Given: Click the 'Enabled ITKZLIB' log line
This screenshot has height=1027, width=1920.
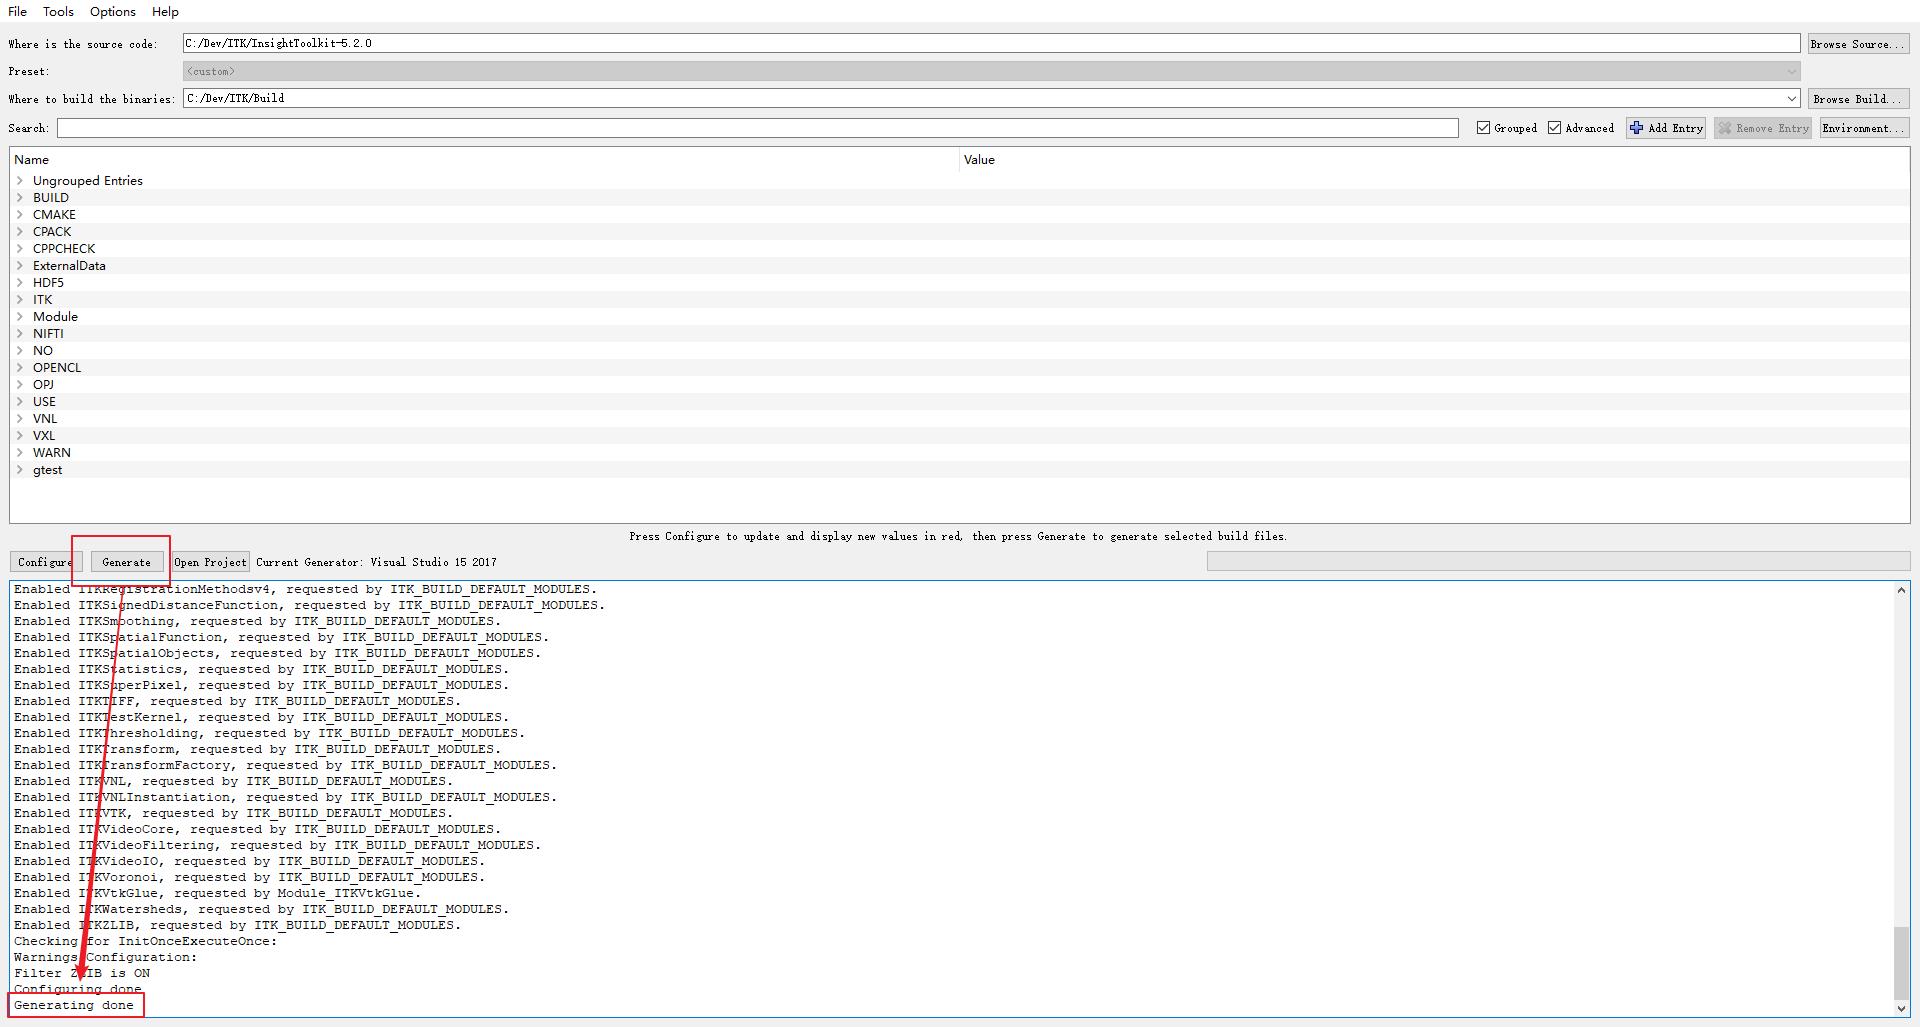Looking at the screenshot, I should (x=238, y=925).
